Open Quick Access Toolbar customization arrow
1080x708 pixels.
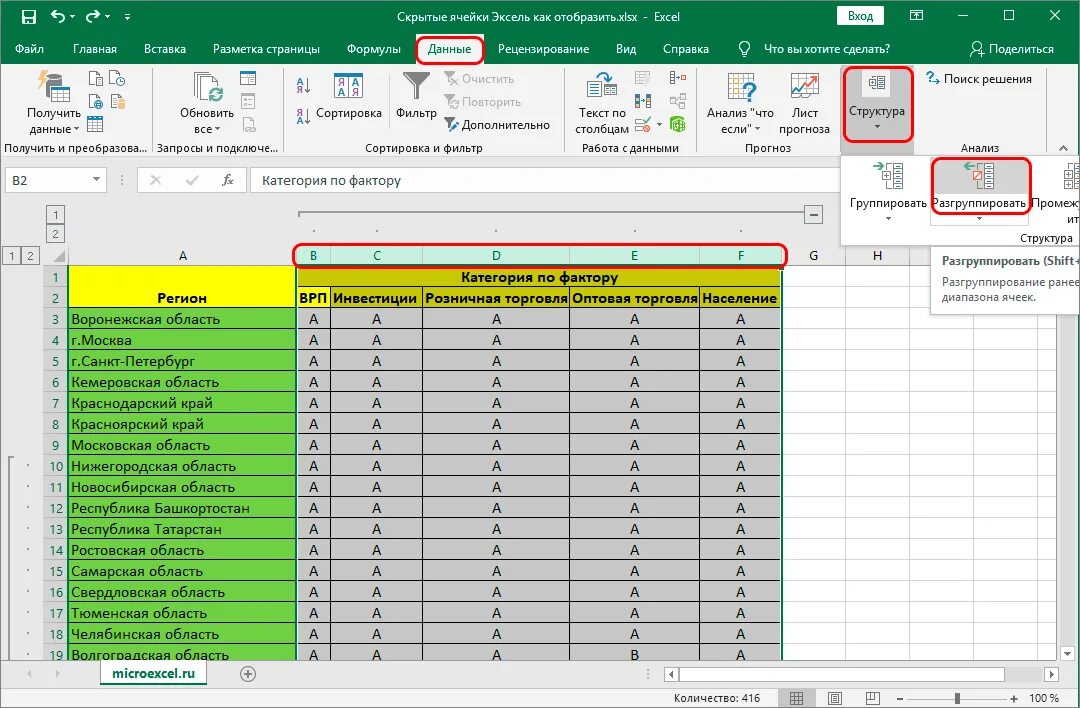click(127, 17)
